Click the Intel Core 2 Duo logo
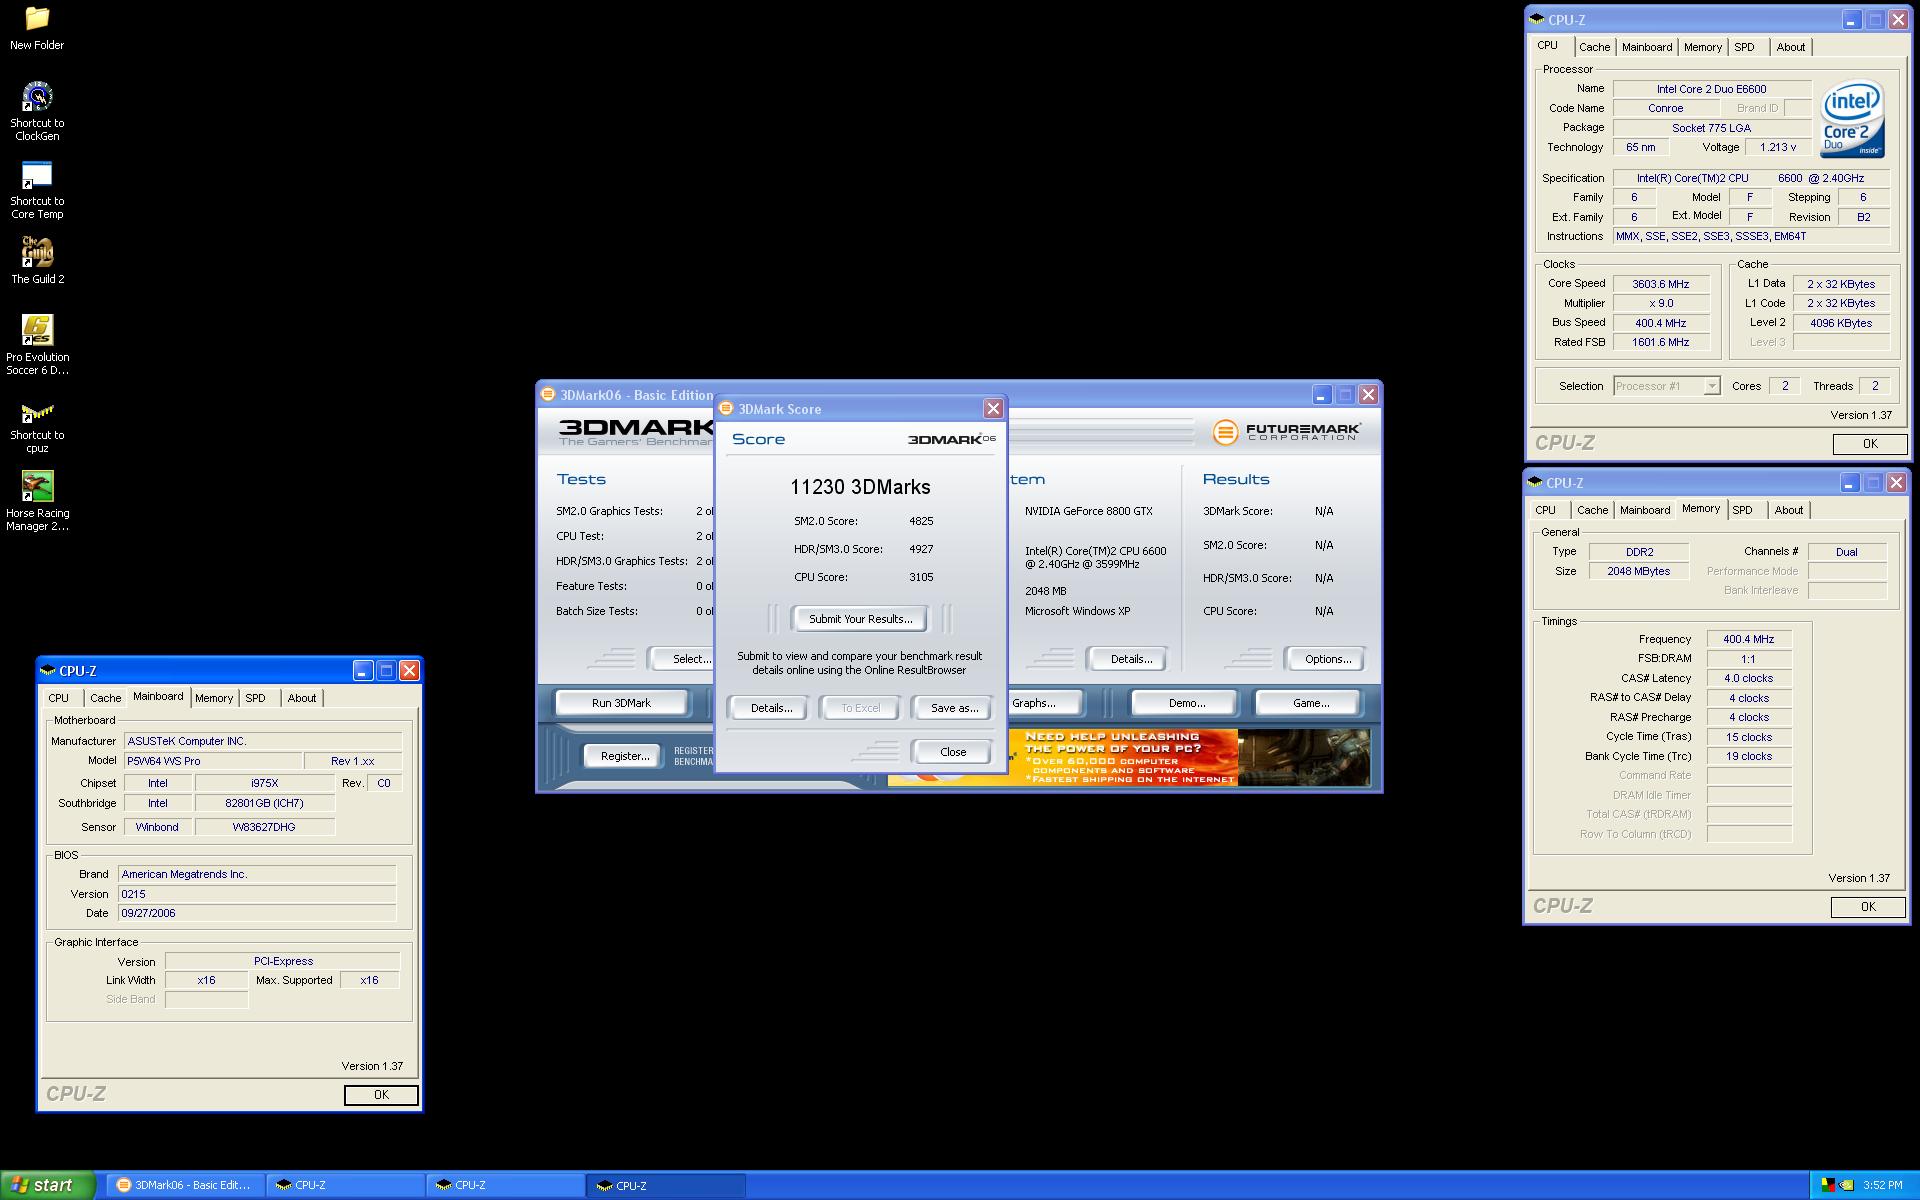 (1852, 119)
